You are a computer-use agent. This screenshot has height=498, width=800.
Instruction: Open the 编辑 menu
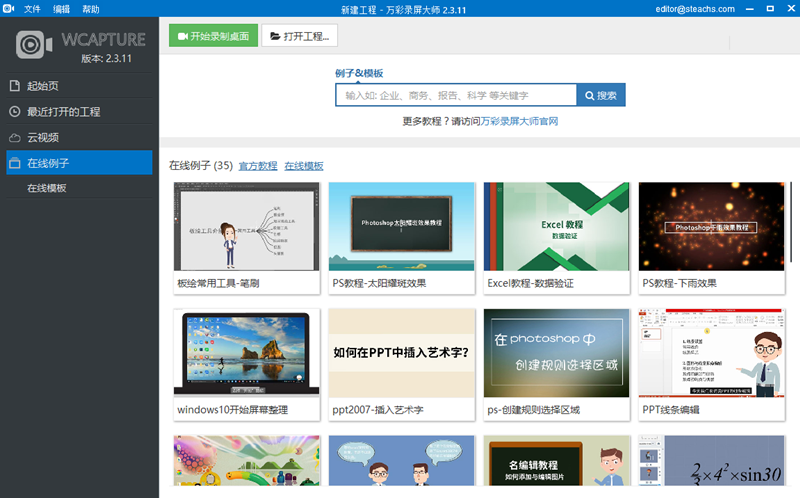[62, 9]
